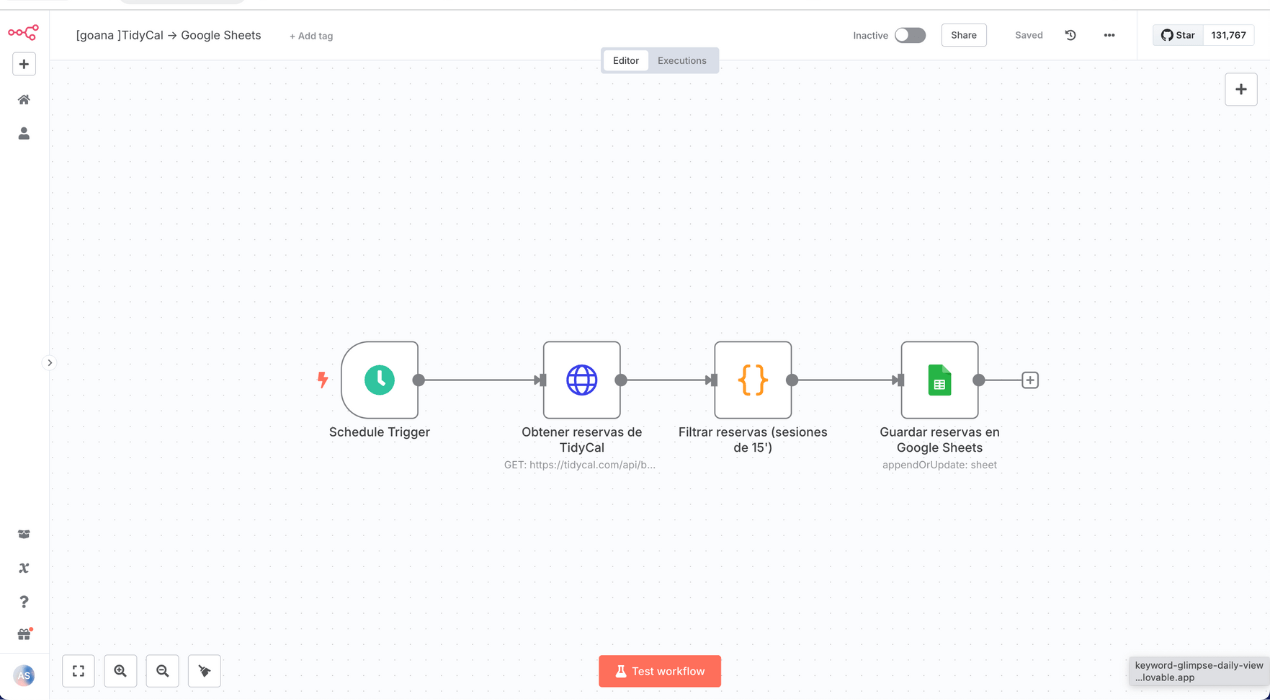The image size is (1270, 700).
Task: Click the Share button
Action: click(x=963, y=35)
